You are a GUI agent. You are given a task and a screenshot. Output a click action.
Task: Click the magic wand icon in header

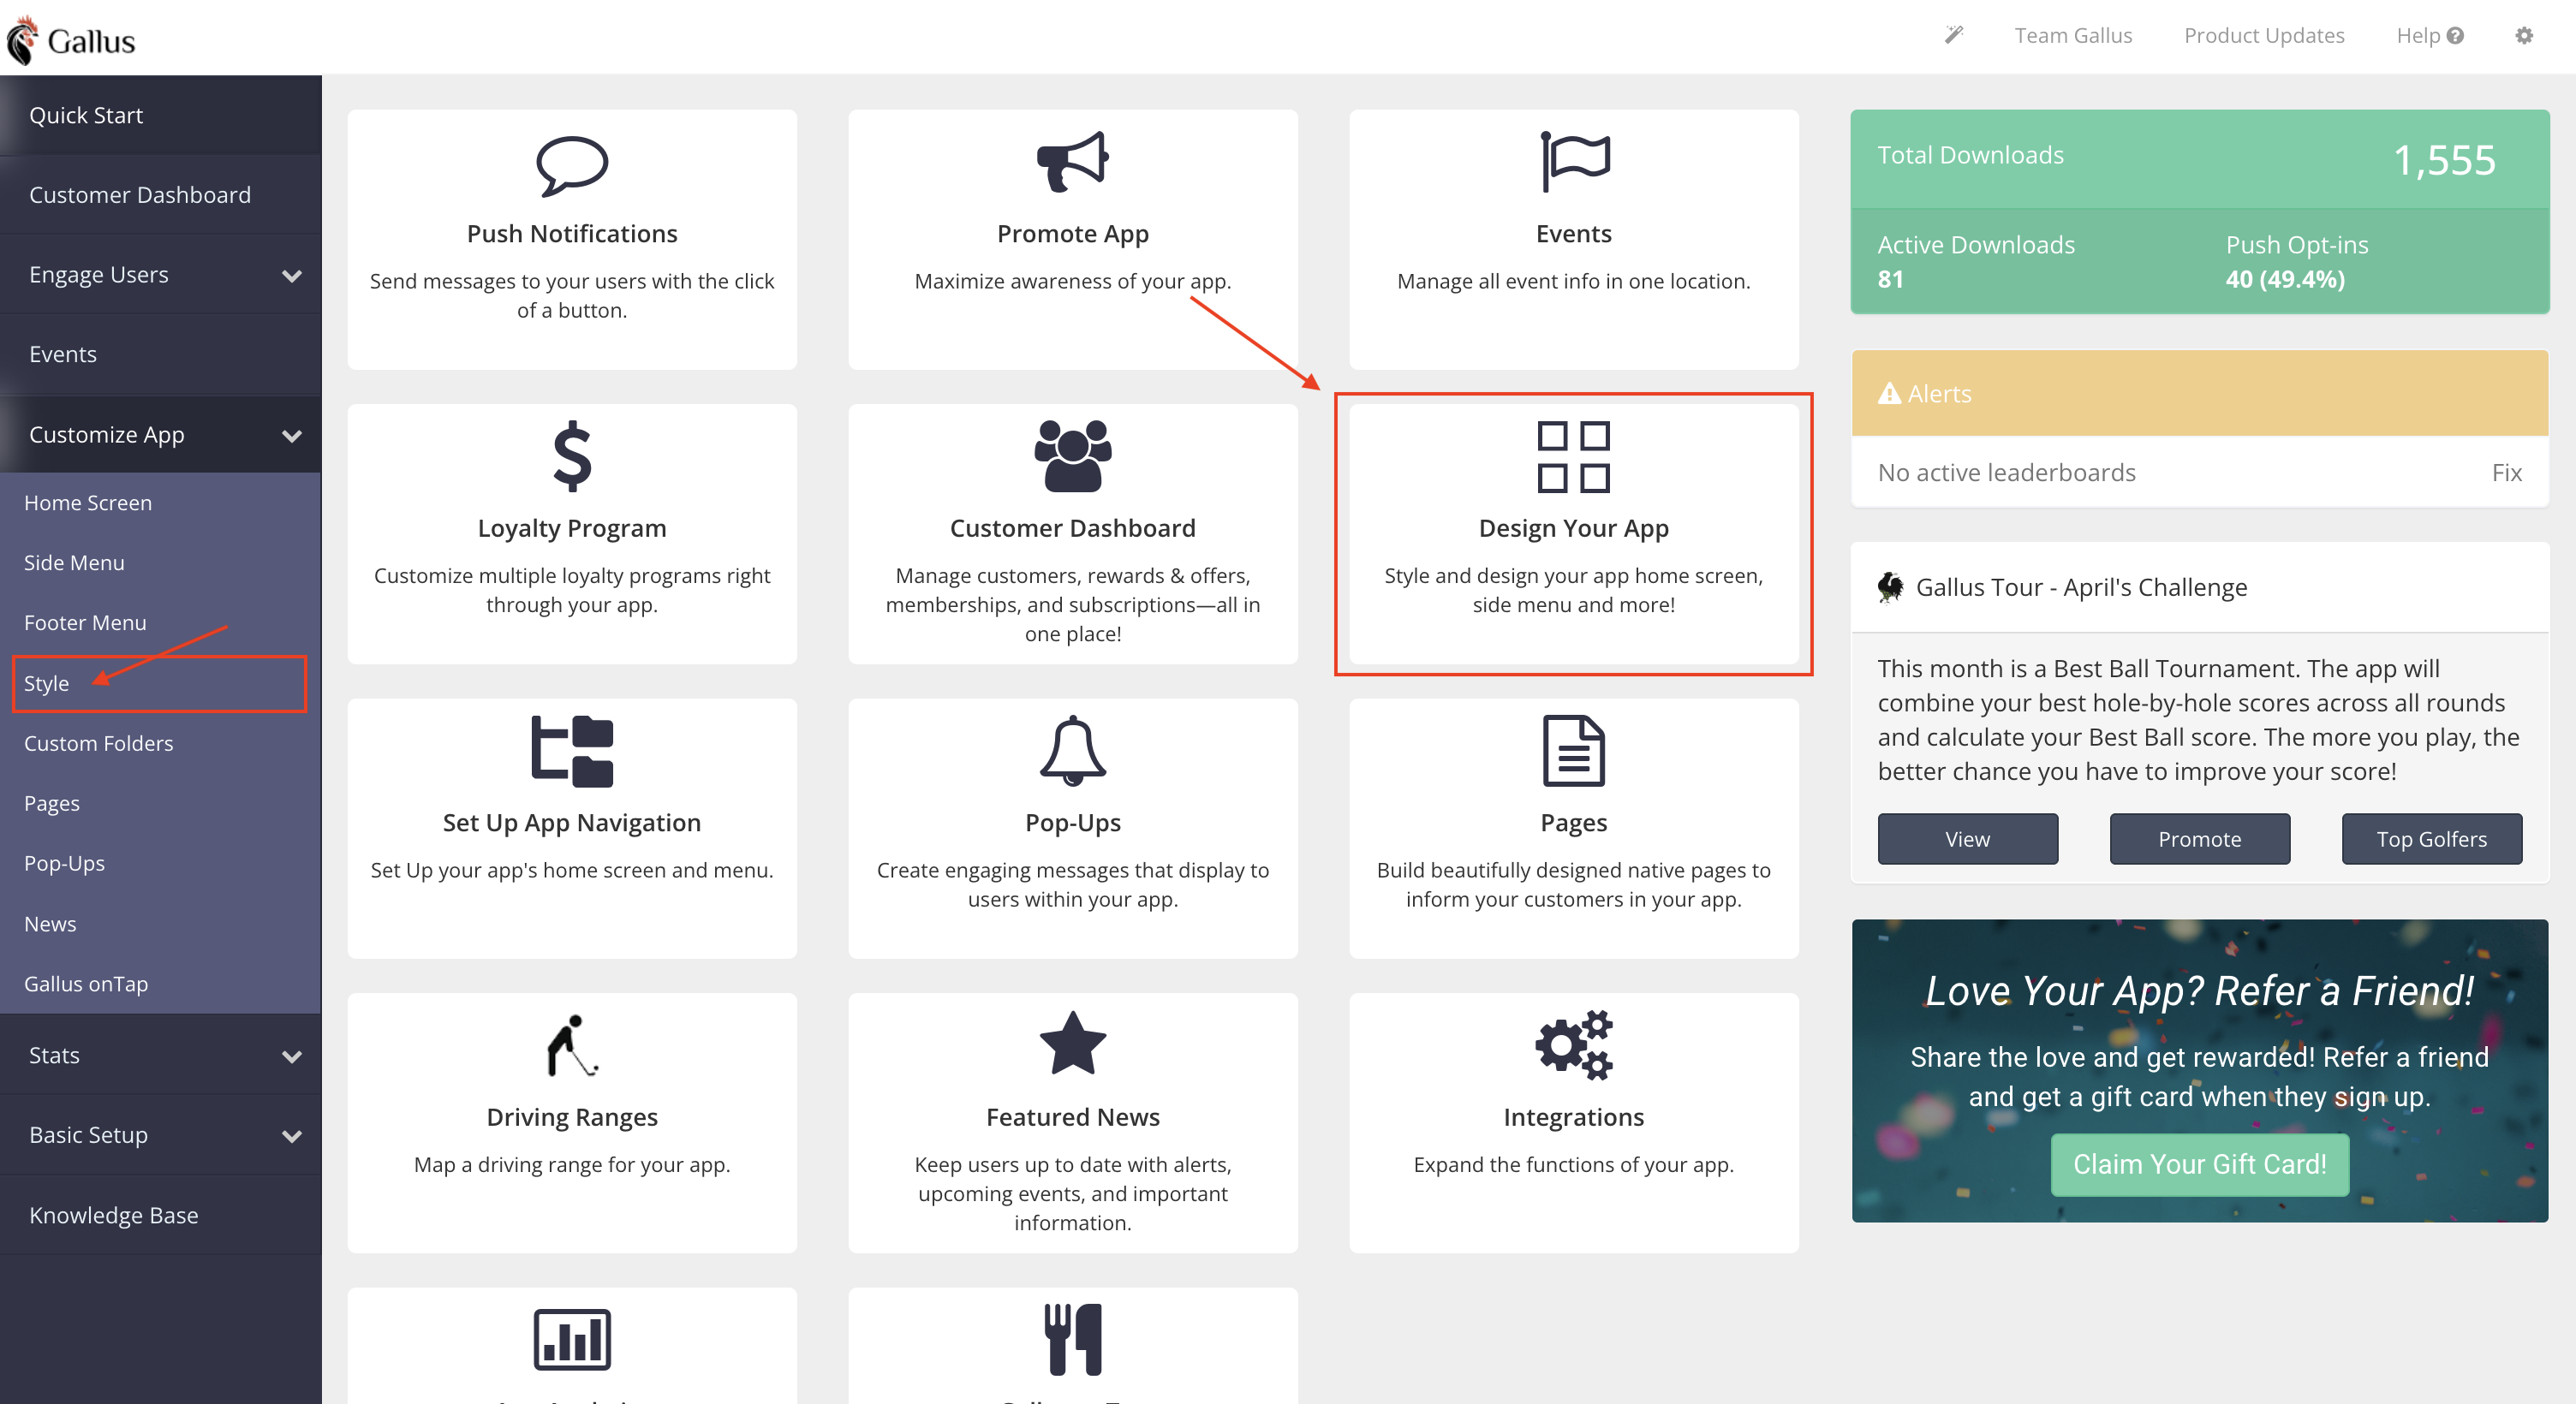click(1953, 35)
